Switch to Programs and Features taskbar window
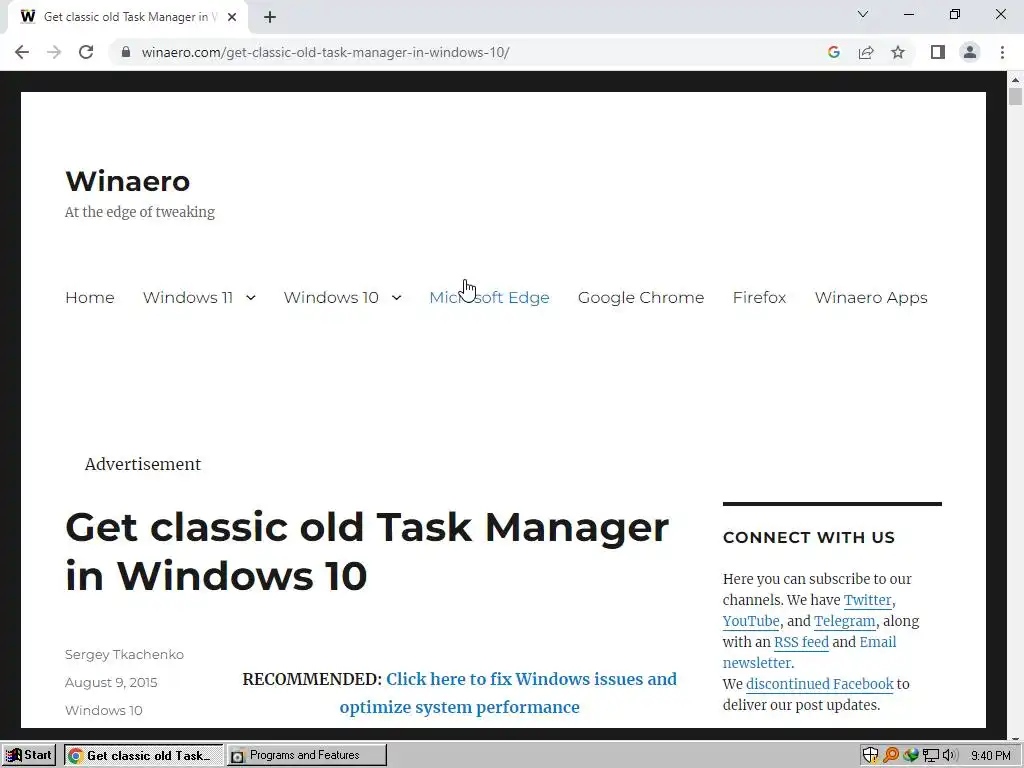Screen dimensions: 1024x768 pyautogui.click(x=307, y=755)
